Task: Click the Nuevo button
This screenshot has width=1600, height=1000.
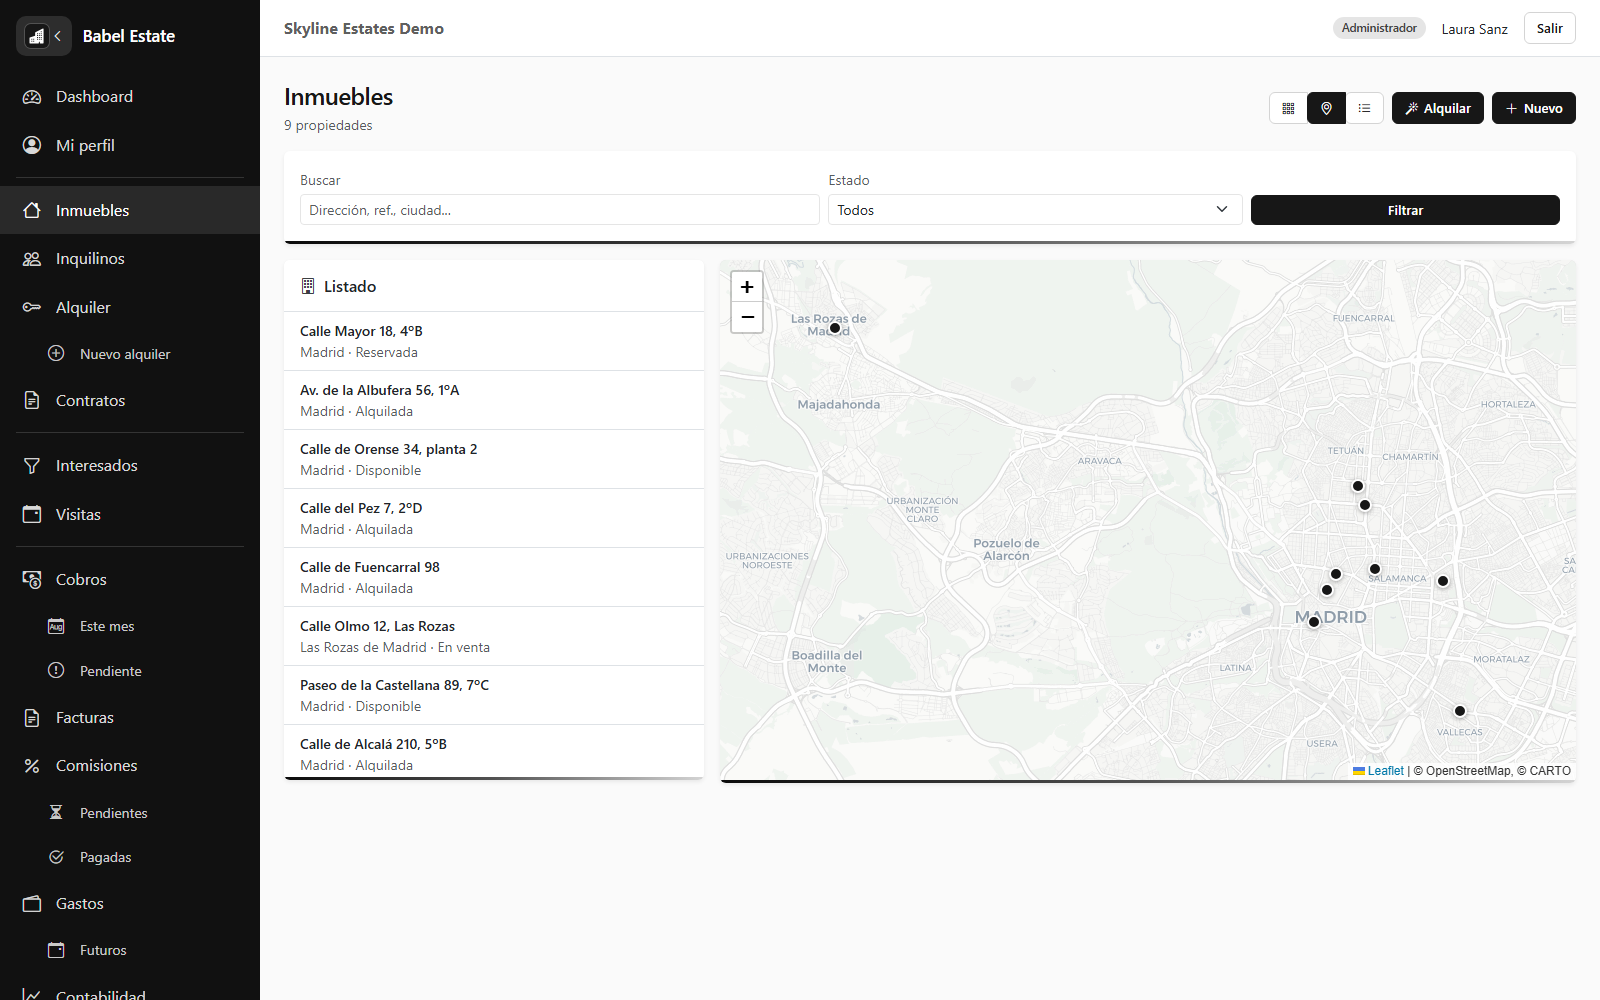Action: [1534, 108]
